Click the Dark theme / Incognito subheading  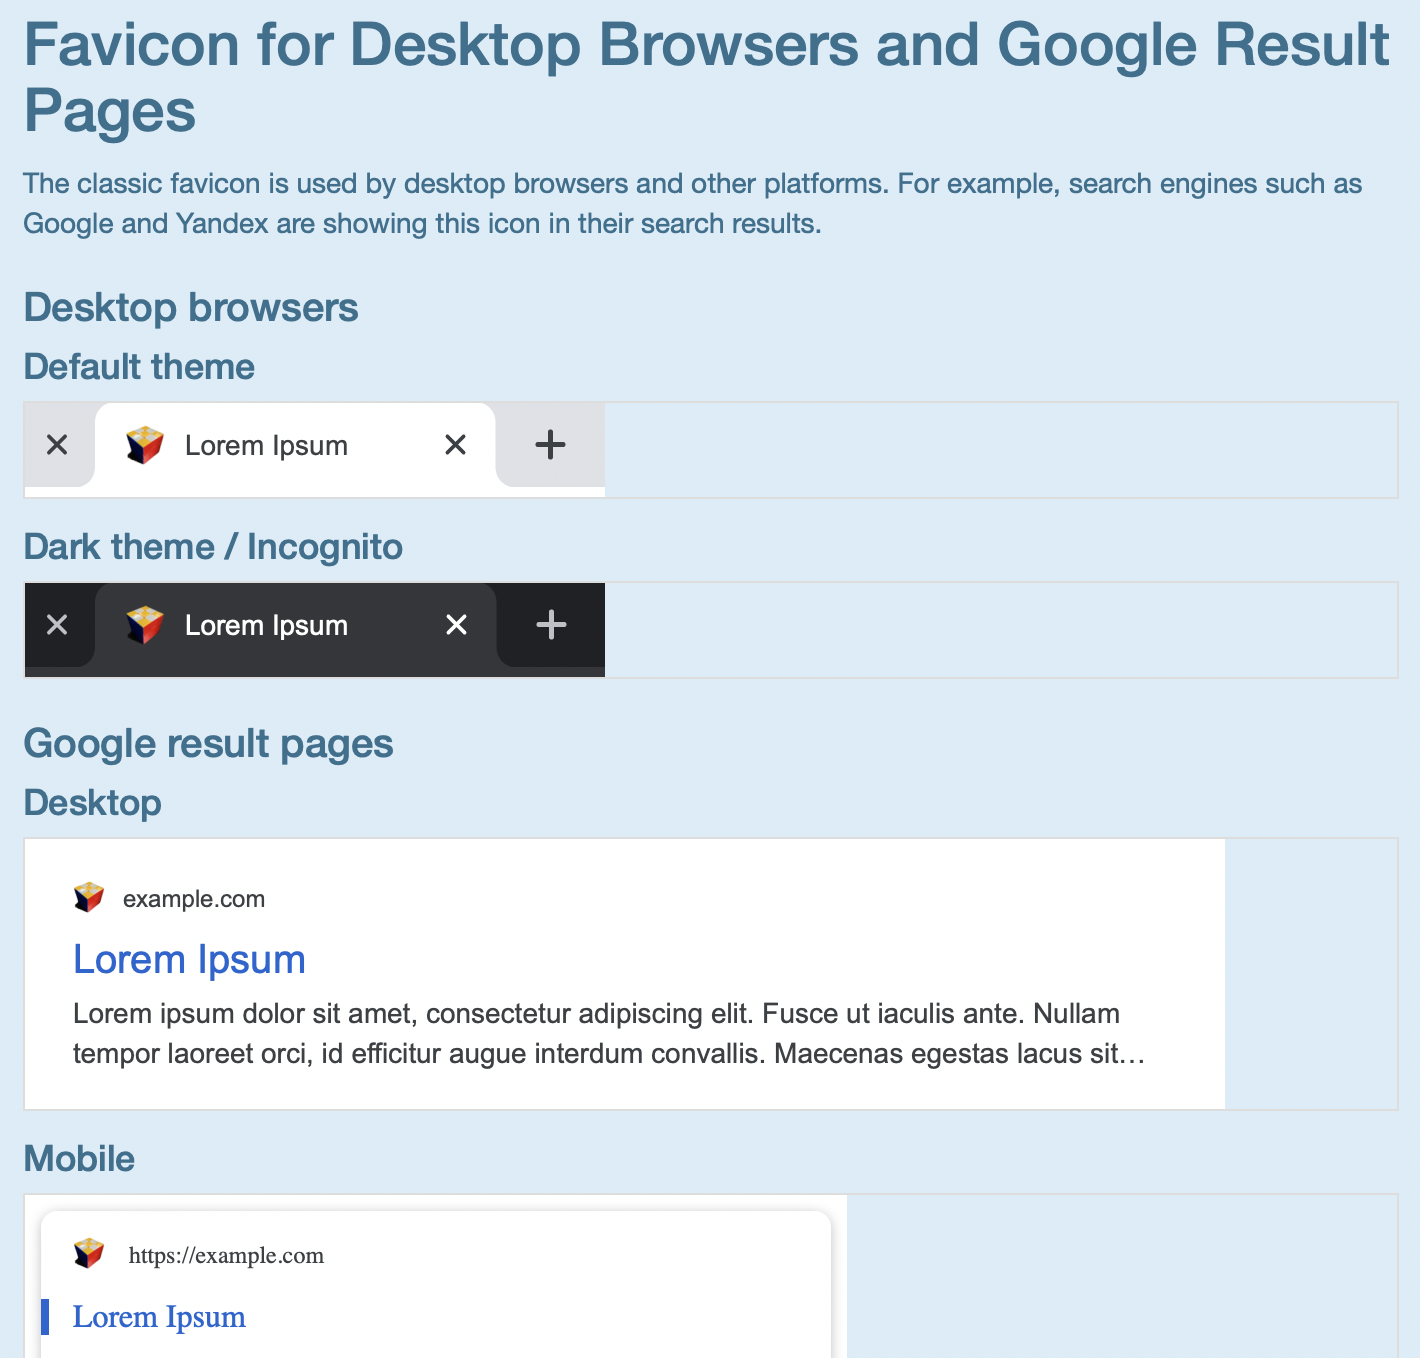[213, 546]
